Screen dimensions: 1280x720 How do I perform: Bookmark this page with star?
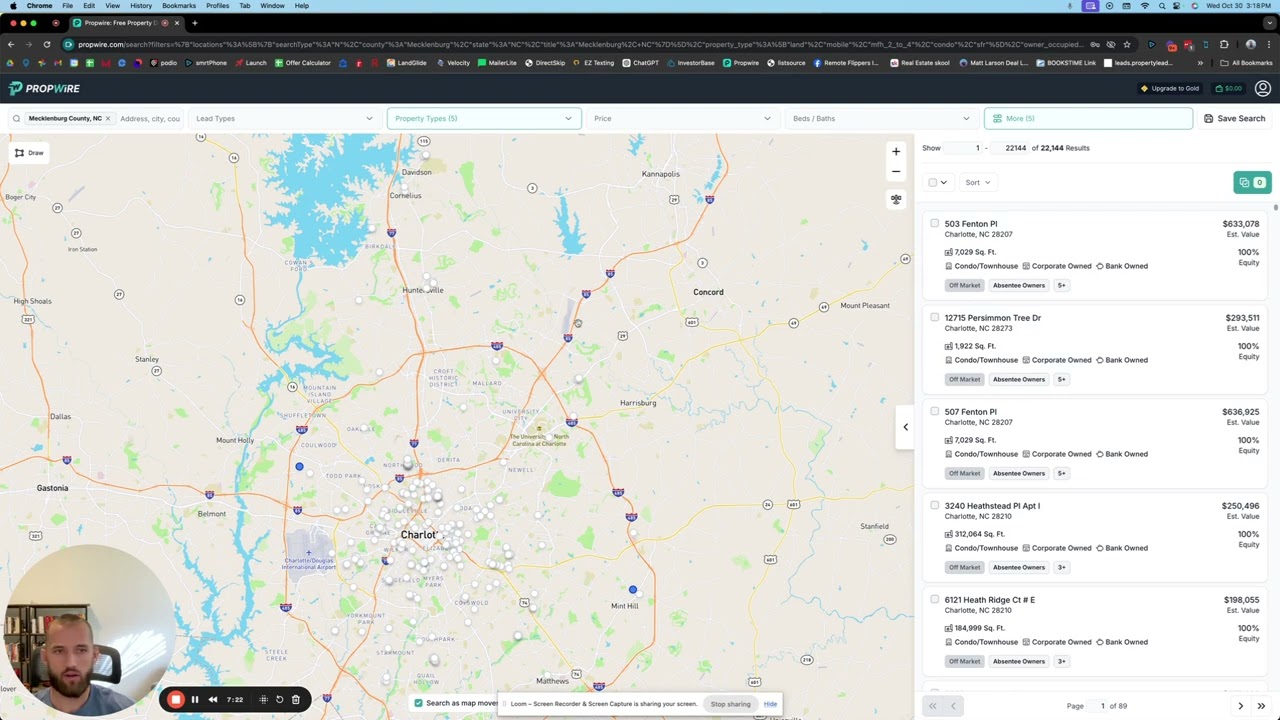point(1127,44)
